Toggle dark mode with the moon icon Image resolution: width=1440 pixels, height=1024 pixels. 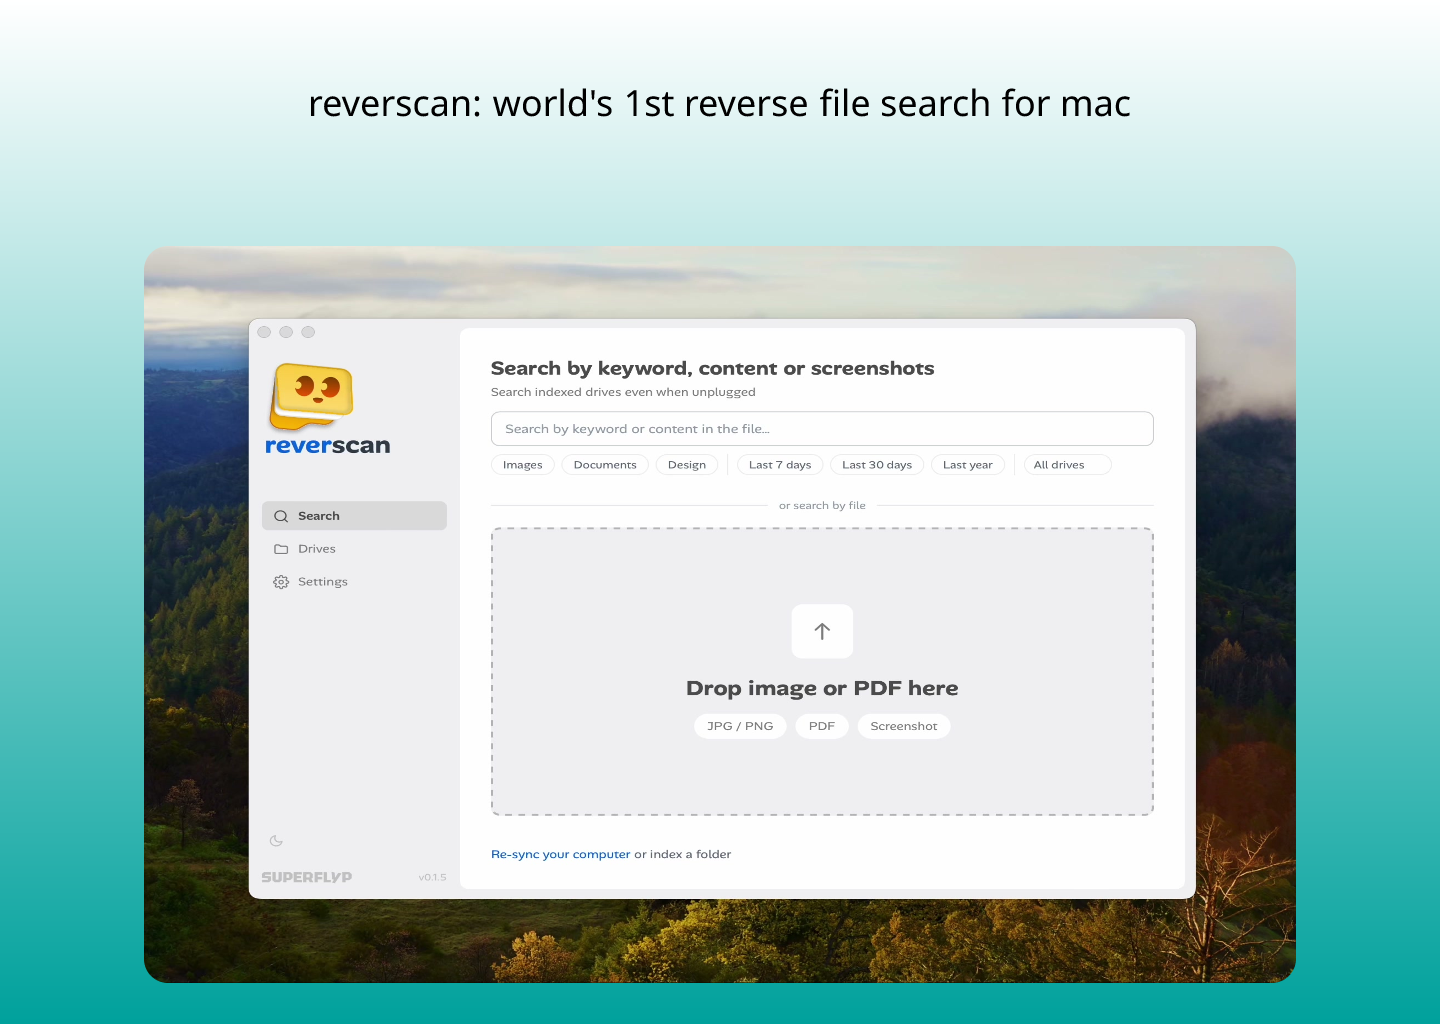[277, 841]
